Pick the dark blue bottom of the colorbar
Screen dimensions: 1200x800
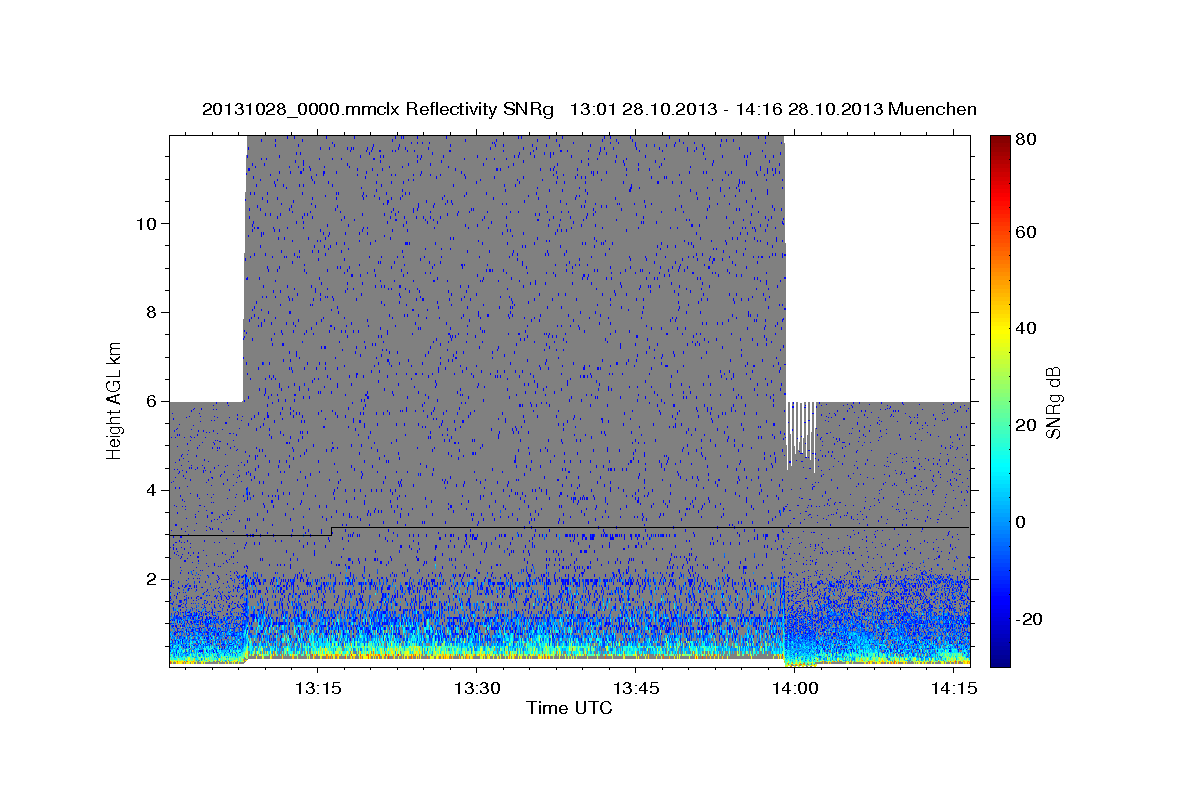point(999,660)
